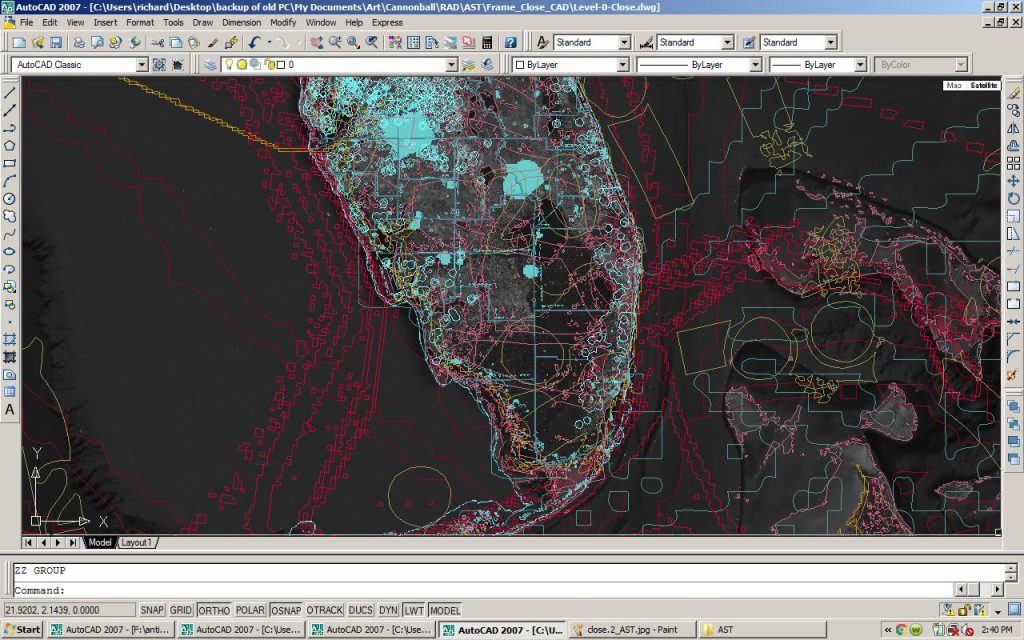Click the Windows Start button
This screenshot has height=640, width=1024.
pos(22,630)
